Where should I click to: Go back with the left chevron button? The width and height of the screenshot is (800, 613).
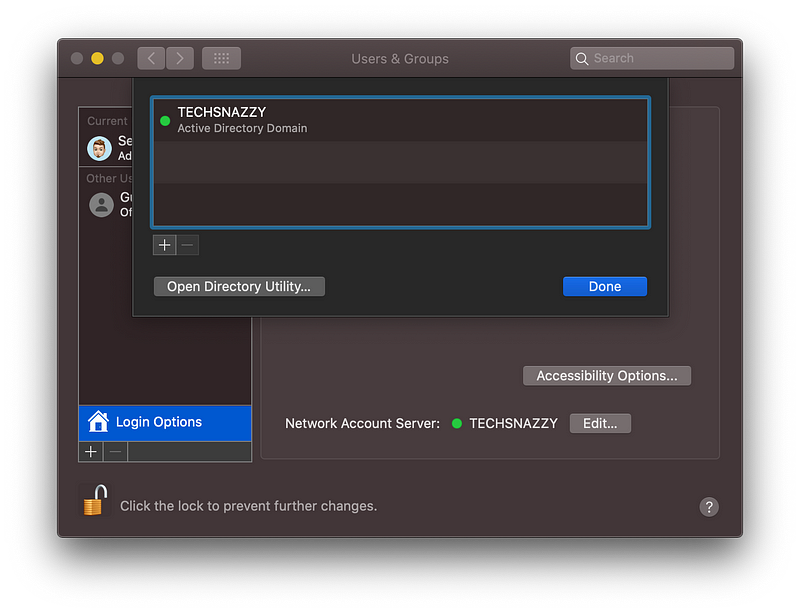tap(151, 59)
